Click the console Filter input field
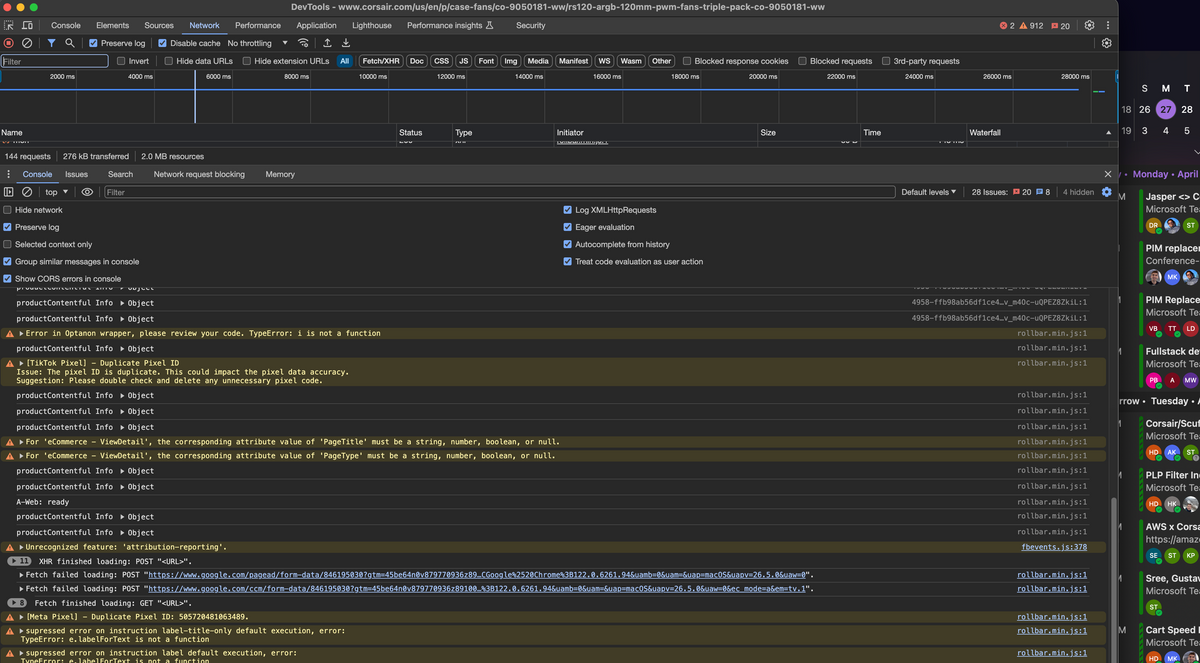This screenshot has width=1200, height=663. pos(499,192)
